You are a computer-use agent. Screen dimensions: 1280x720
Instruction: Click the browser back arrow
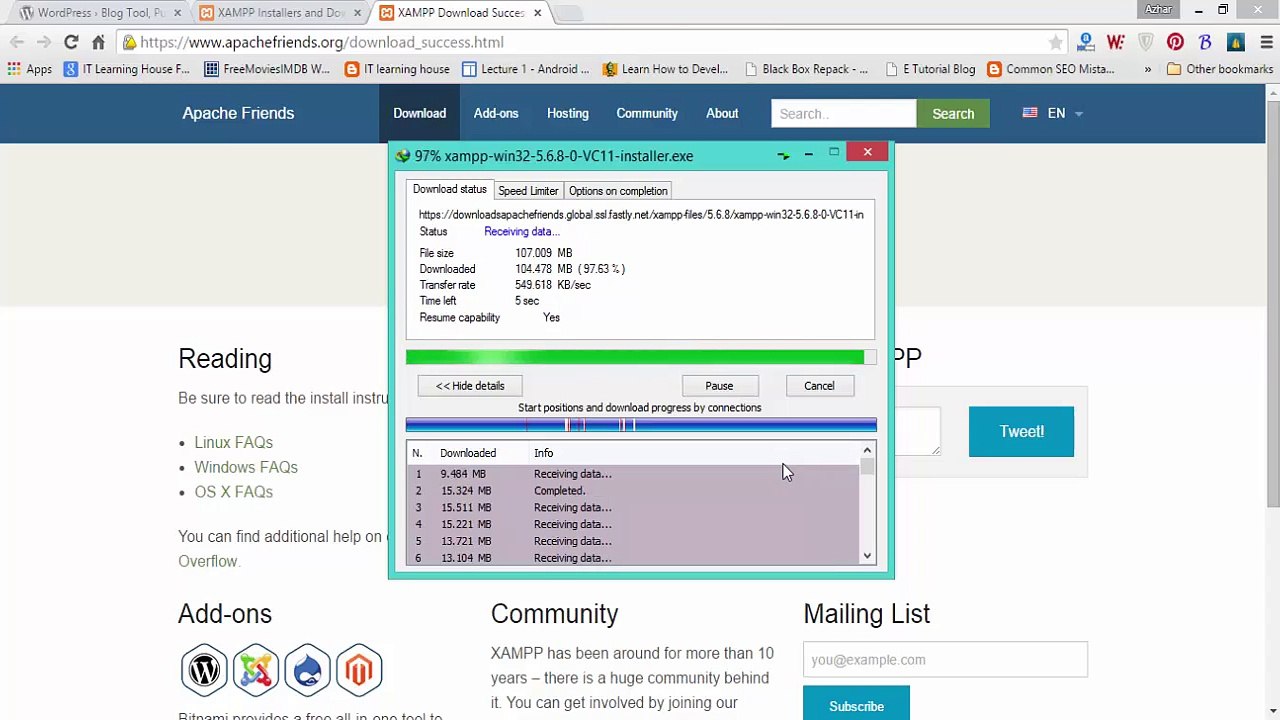coord(17,42)
